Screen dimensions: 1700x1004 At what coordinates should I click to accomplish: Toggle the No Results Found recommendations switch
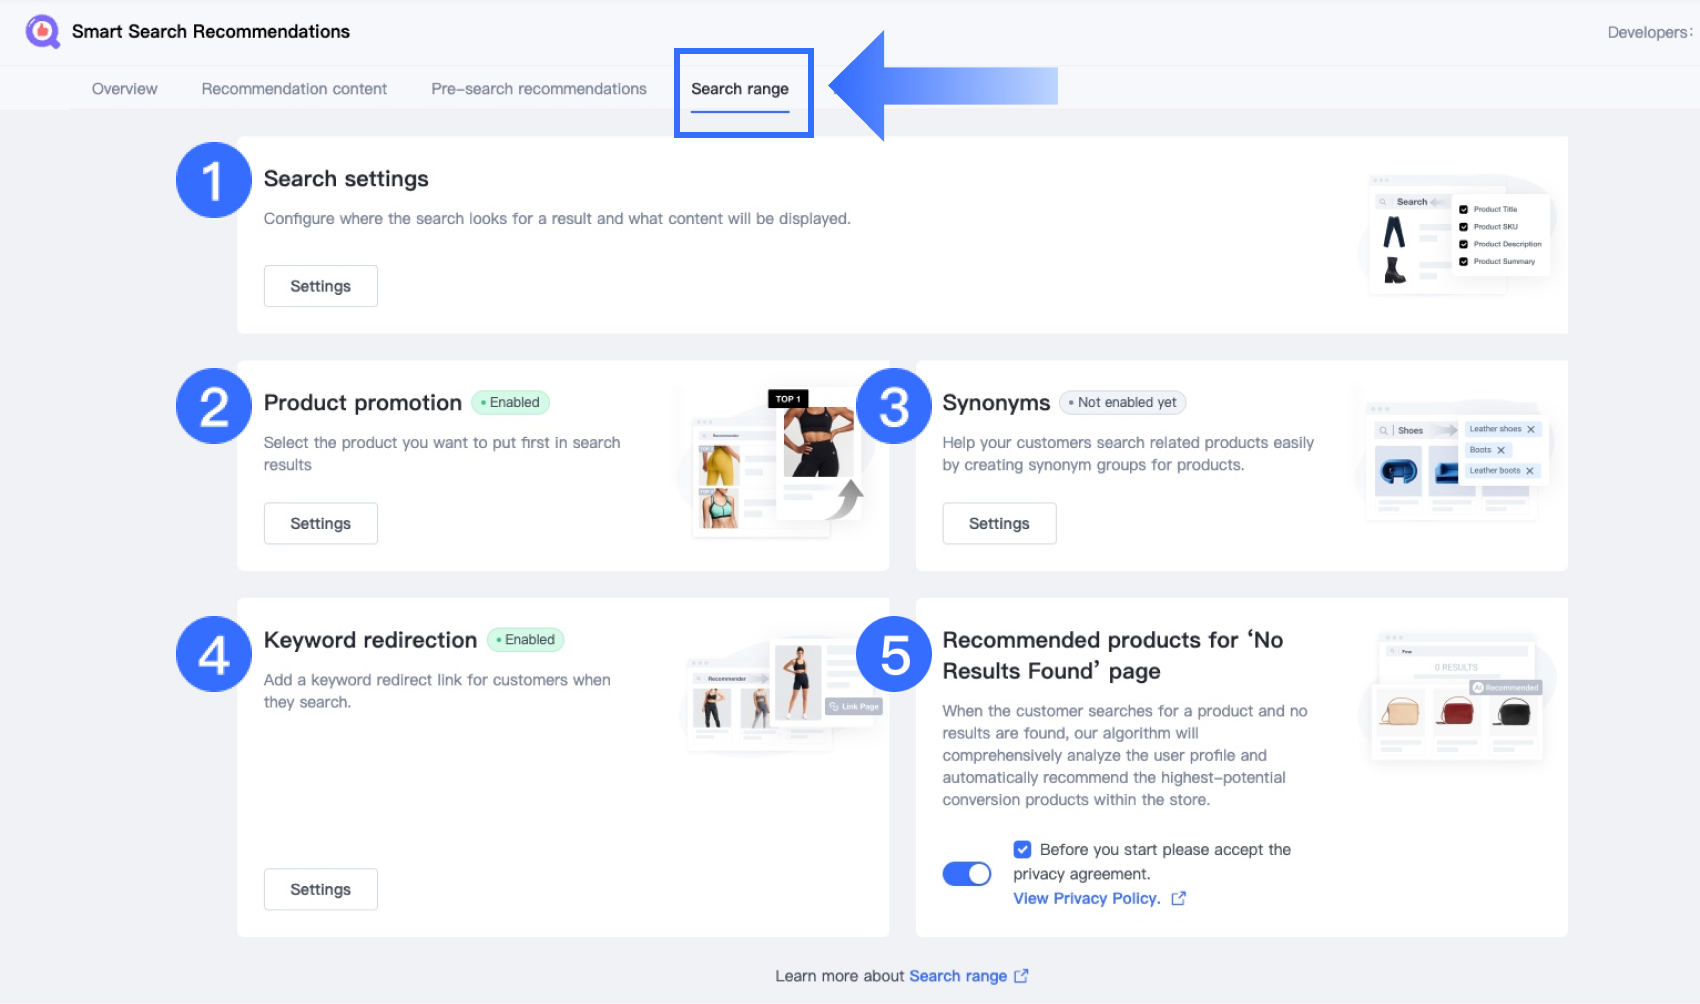point(967,874)
